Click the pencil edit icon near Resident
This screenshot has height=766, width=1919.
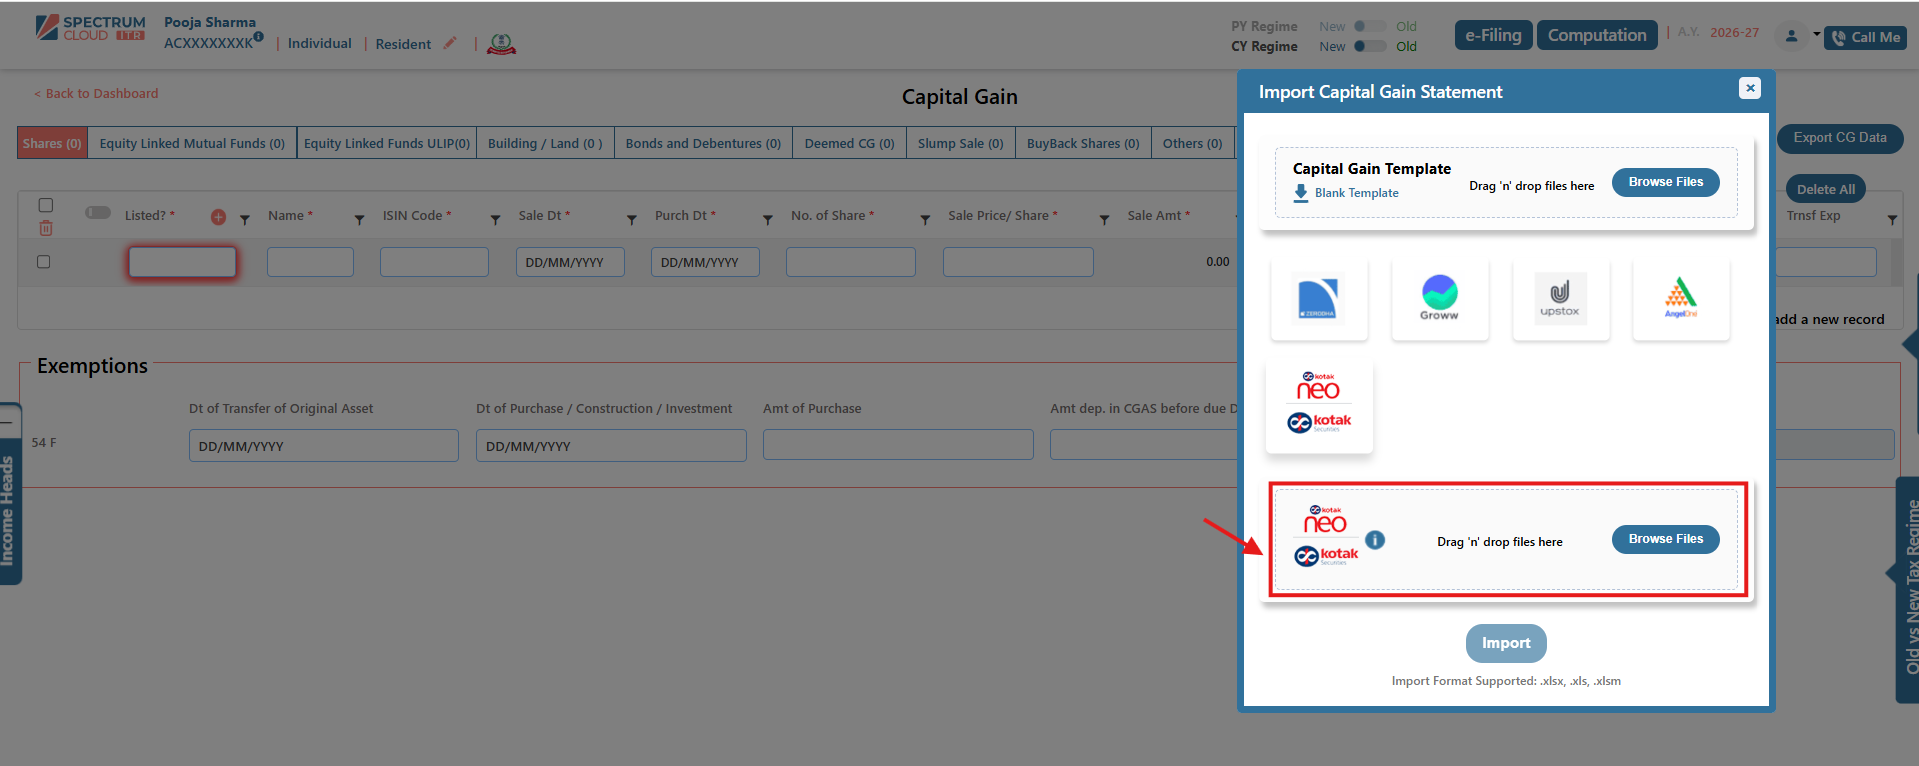[x=450, y=43]
